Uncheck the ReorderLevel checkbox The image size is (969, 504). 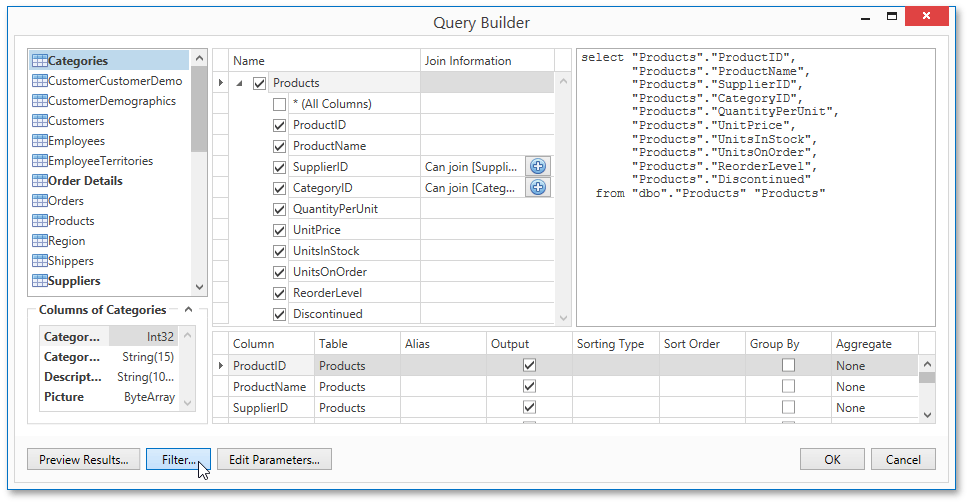pyautogui.click(x=279, y=293)
